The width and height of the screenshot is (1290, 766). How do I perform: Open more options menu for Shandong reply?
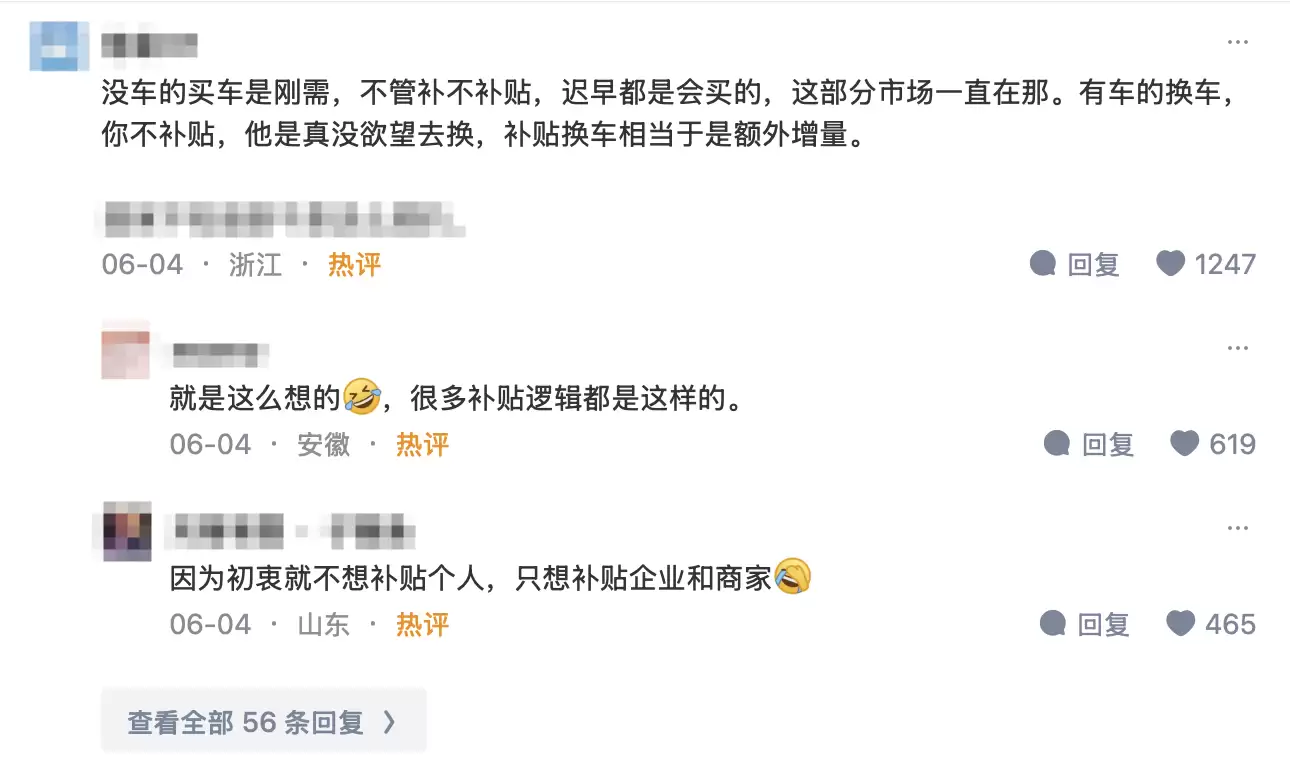[x=1238, y=528]
